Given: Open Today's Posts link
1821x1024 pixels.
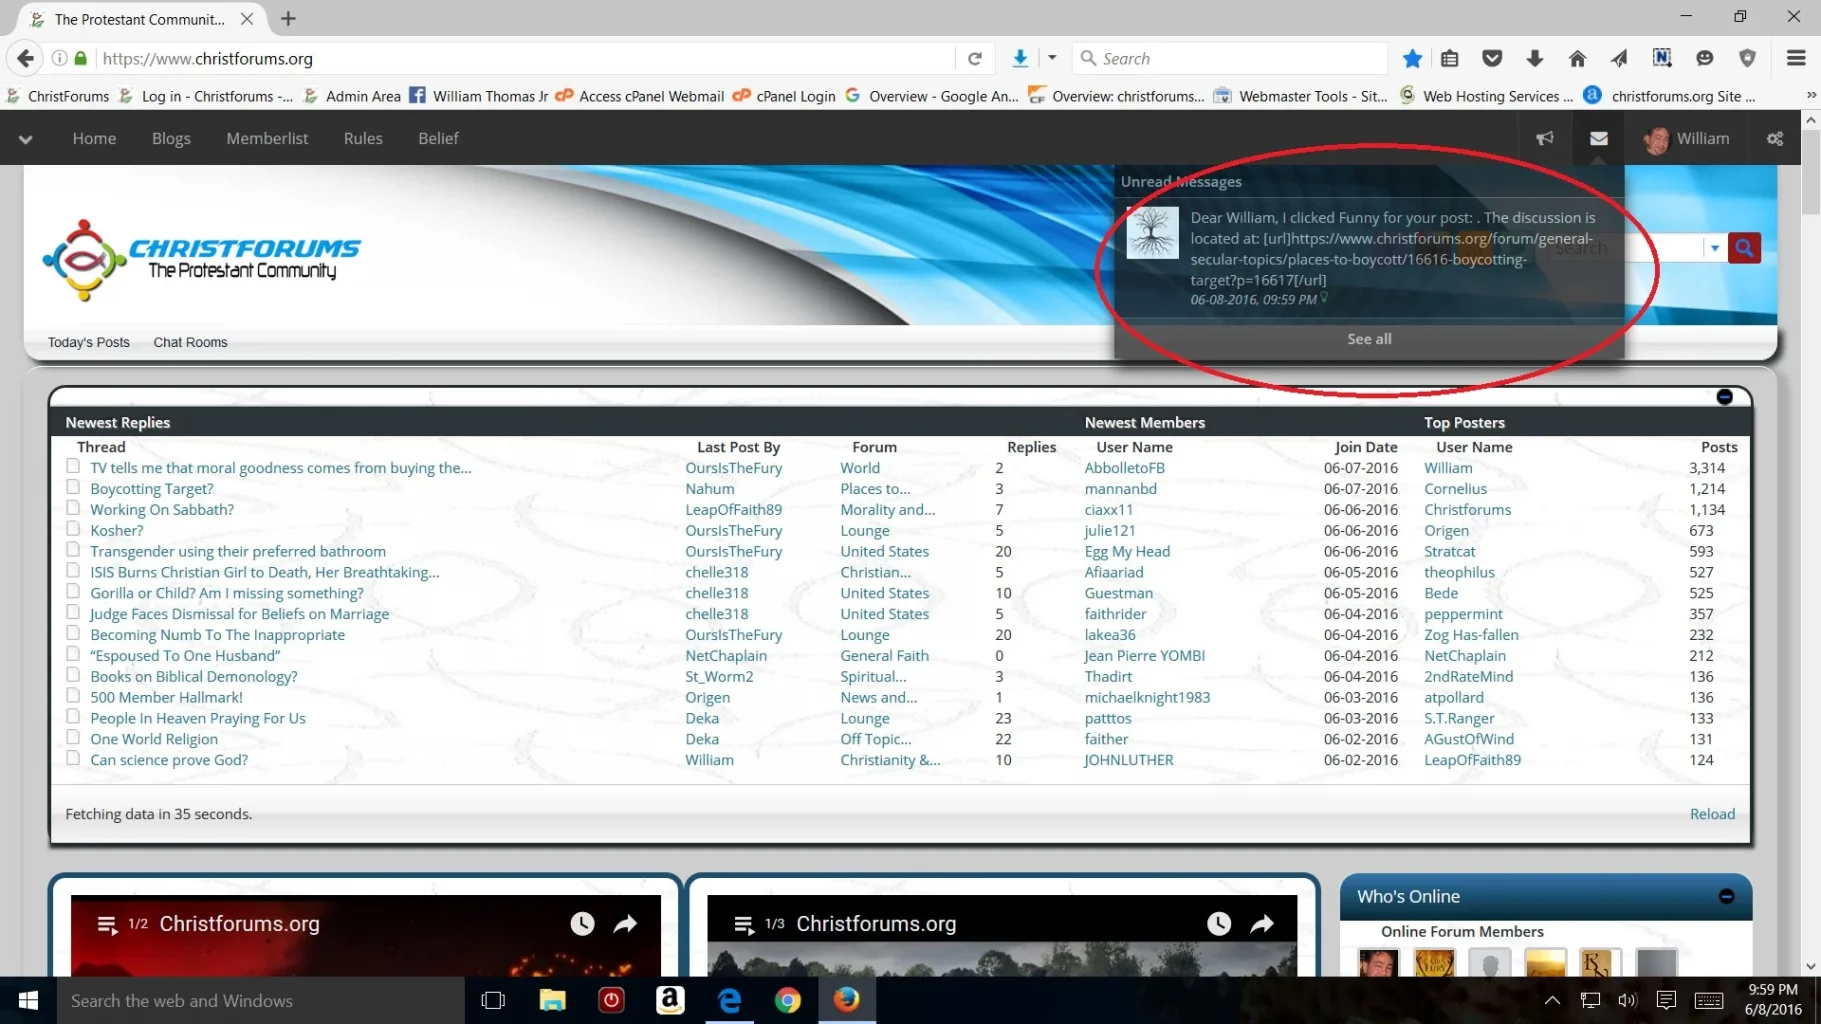Looking at the screenshot, I should [x=89, y=342].
